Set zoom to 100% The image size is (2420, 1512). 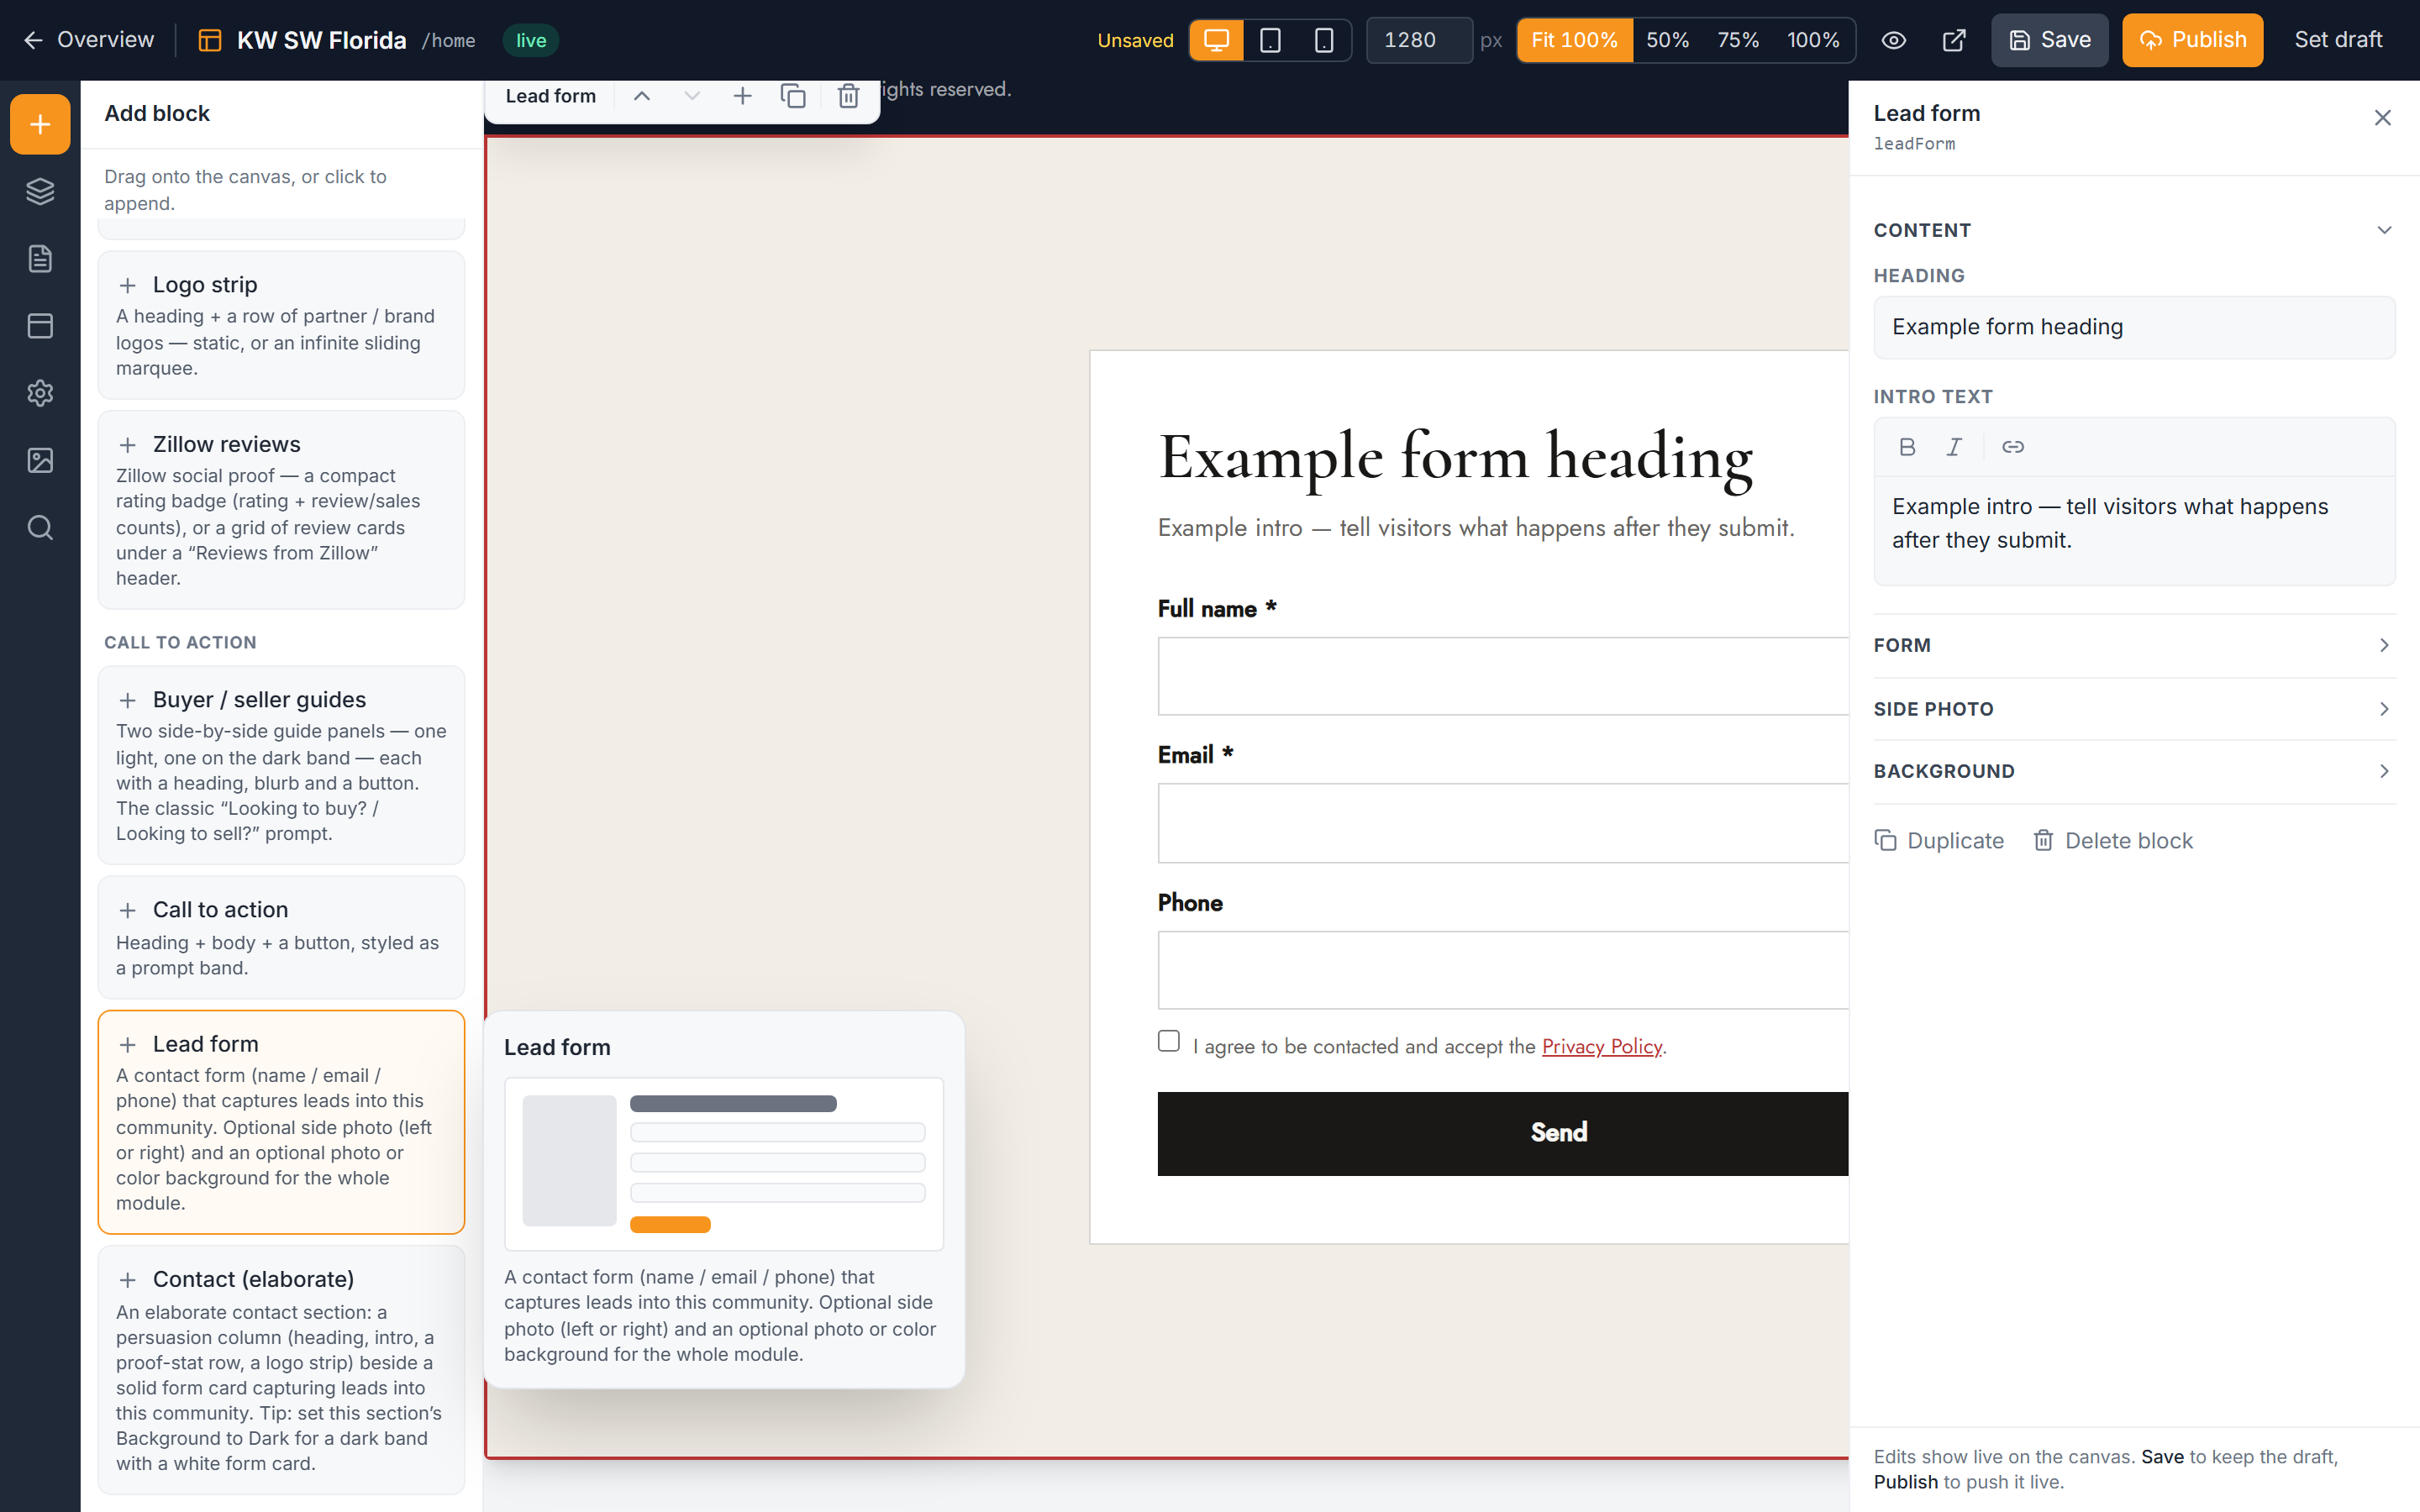coord(1813,40)
